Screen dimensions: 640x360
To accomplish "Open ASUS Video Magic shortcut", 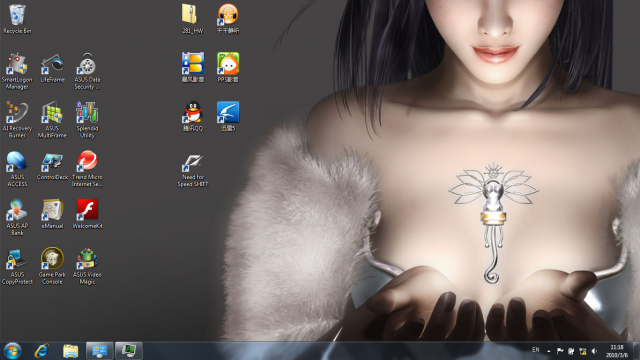I will click(x=87, y=266).
